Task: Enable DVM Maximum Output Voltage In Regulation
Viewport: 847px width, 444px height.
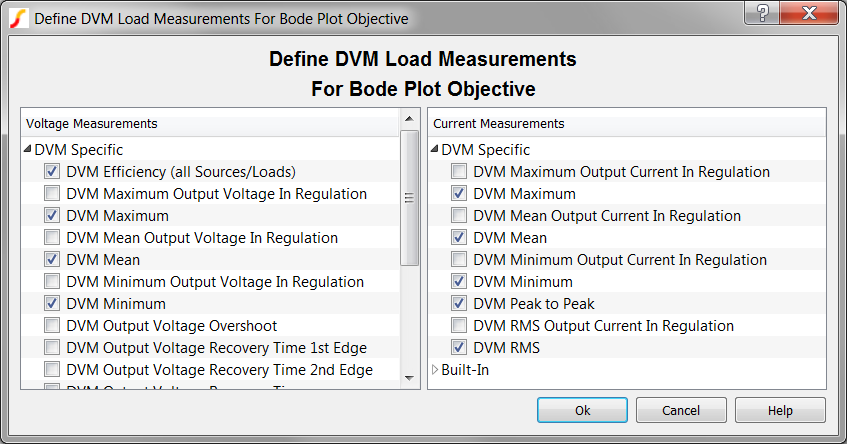Action: [x=52, y=194]
